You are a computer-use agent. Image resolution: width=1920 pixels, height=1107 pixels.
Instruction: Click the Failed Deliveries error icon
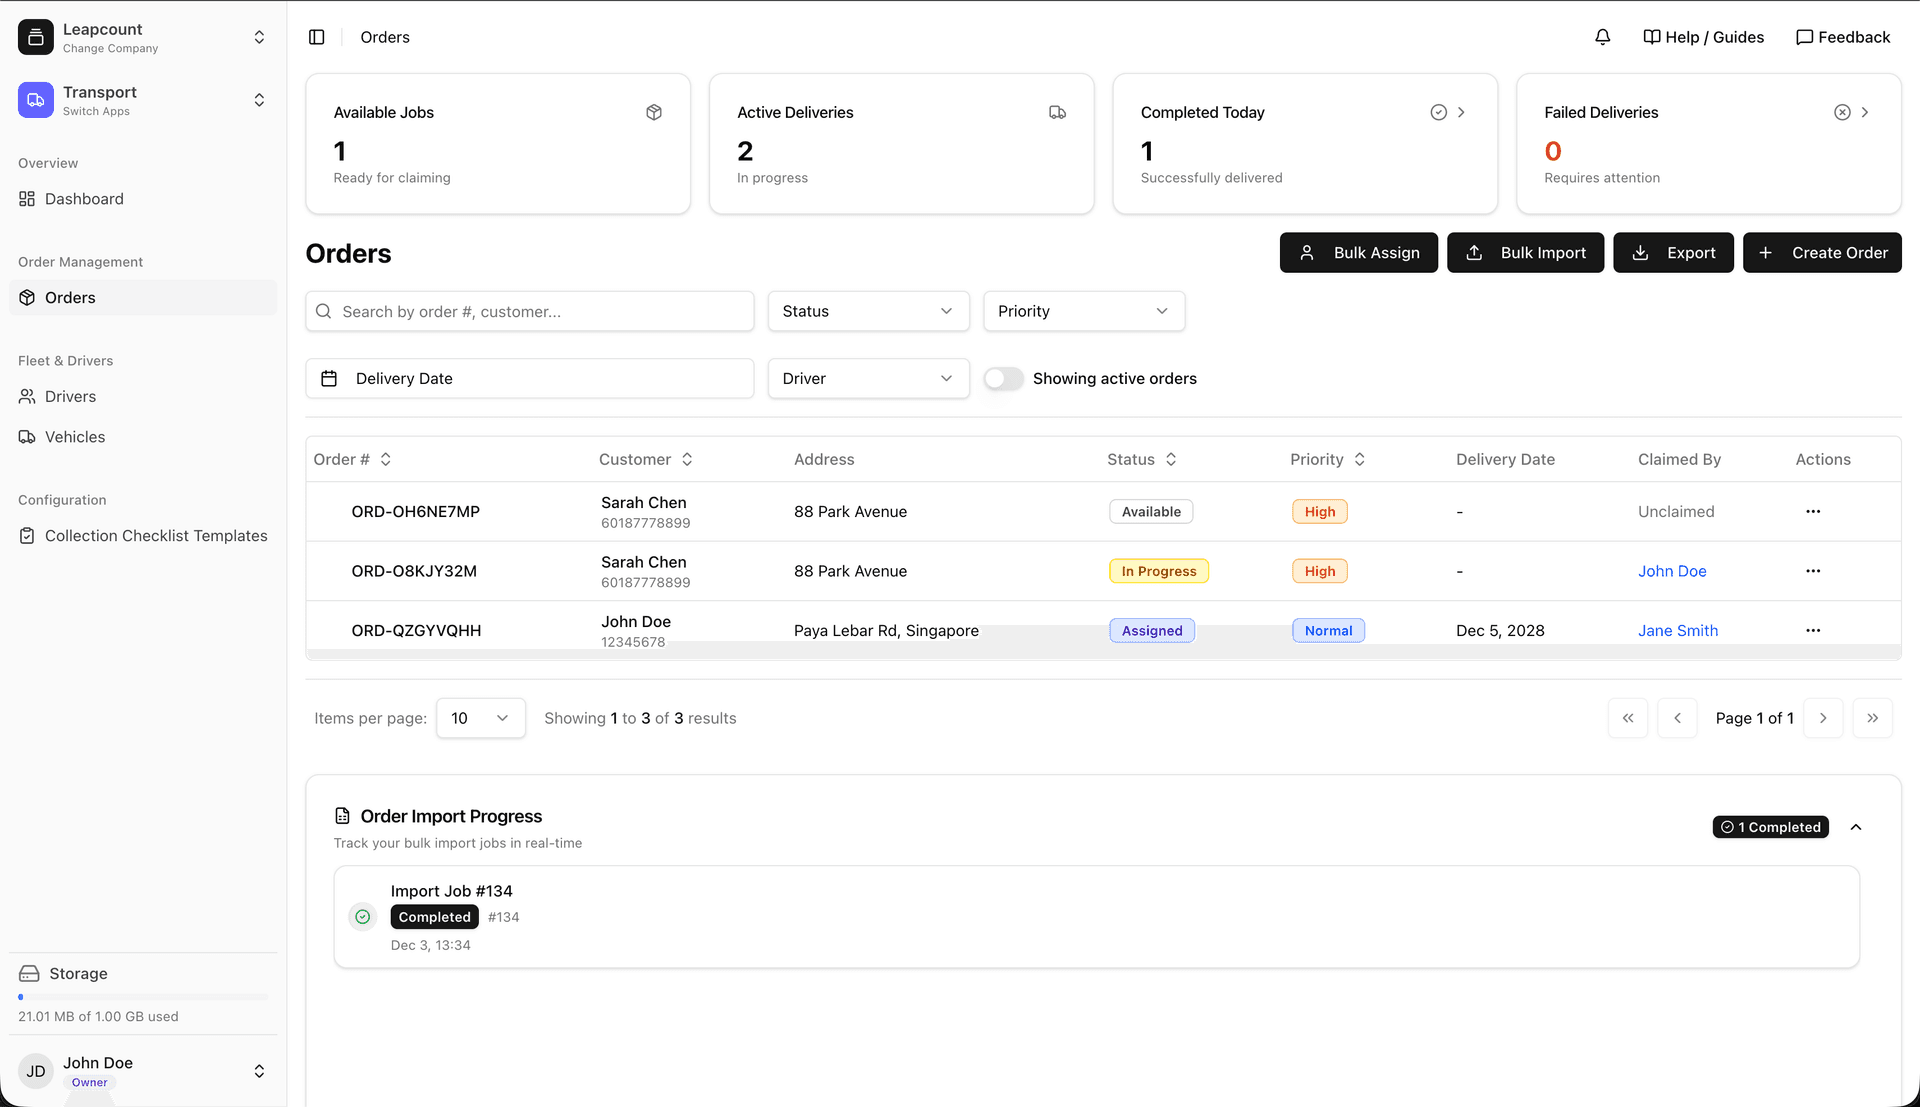click(1841, 112)
